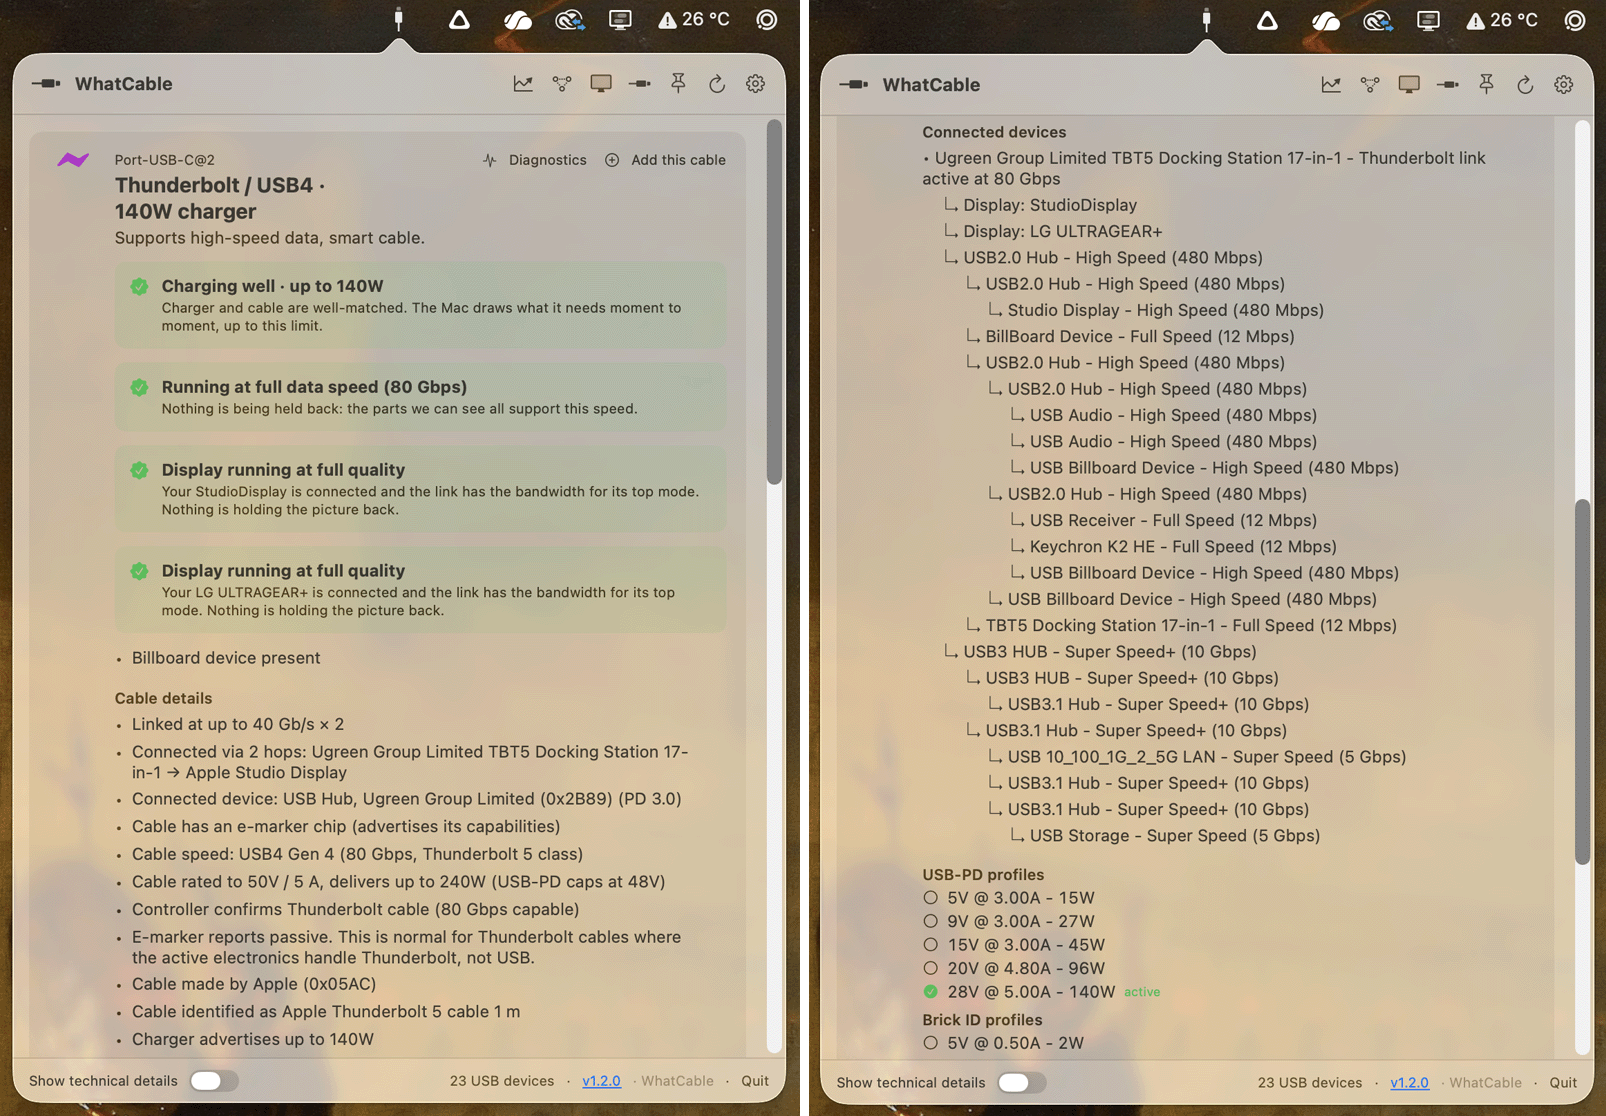Screen dimensions: 1606x1116
Task: Open topology nodes icon in left WhatCable window
Action: click(562, 84)
